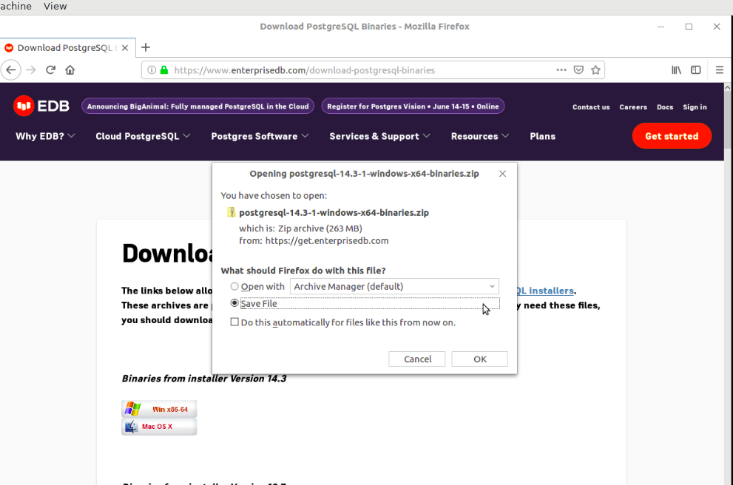Cancel the file download dialog
The image size is (733, 485).
coord(417,359)
